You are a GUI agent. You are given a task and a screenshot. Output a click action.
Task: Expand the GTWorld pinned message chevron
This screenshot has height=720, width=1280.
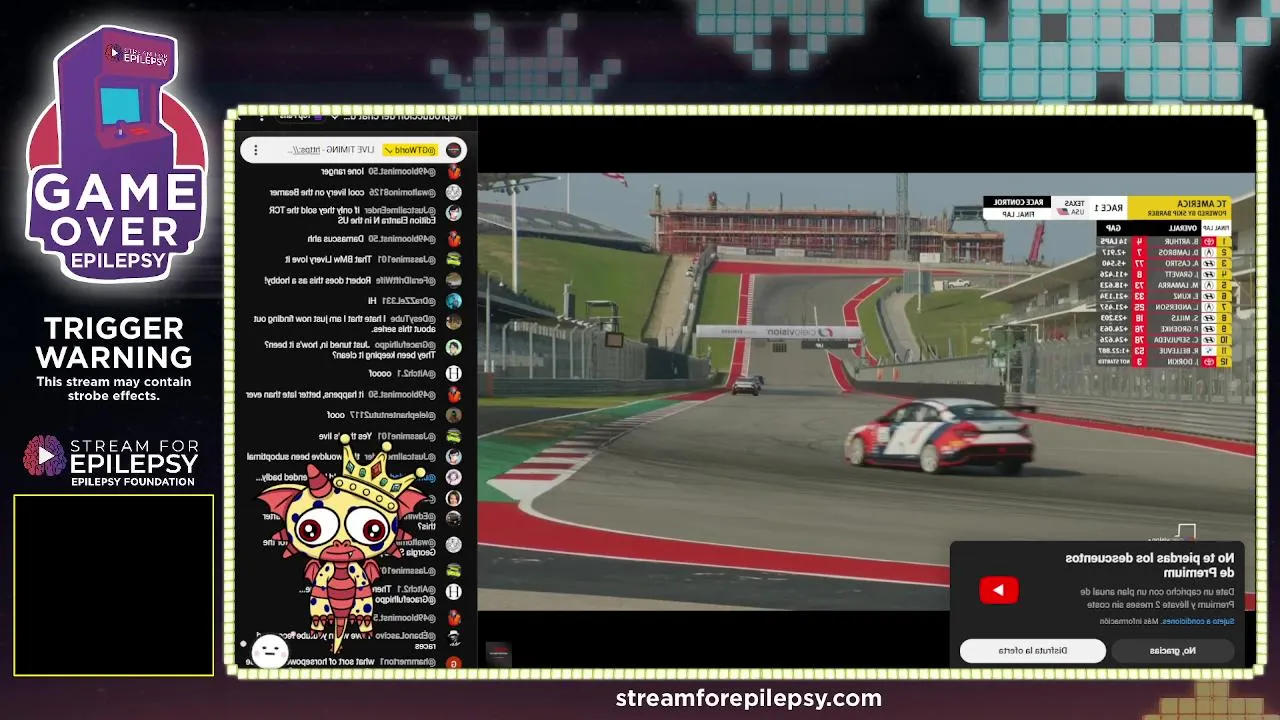coord(387,150)
